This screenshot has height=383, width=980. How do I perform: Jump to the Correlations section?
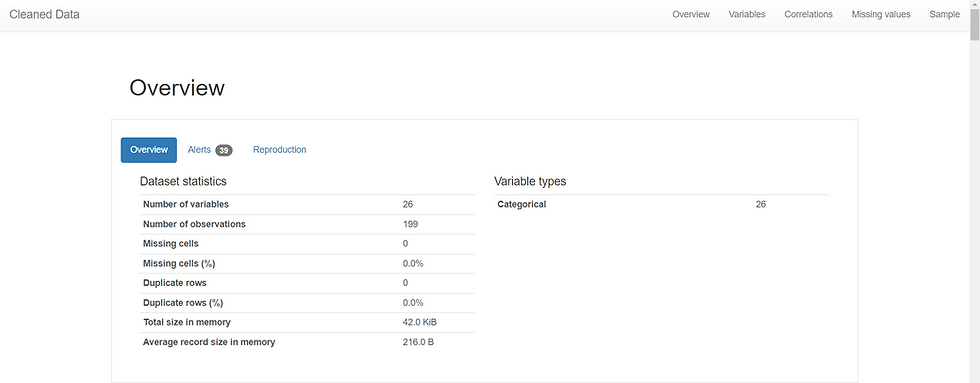808,14
